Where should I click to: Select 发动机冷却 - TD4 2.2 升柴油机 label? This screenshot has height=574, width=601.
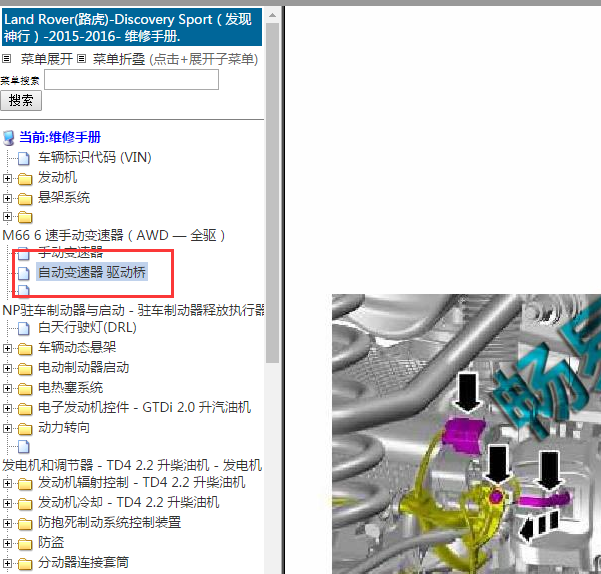point(128,502)
